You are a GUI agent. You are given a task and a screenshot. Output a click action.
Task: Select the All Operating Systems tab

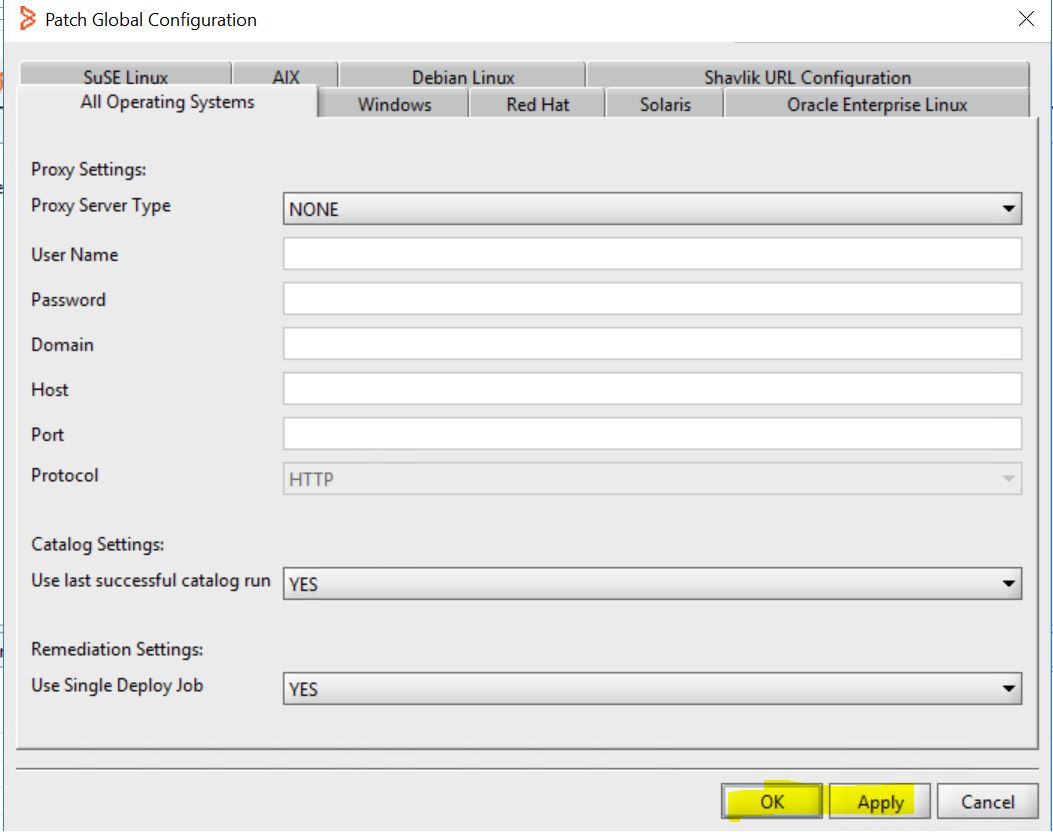point(167,102)
